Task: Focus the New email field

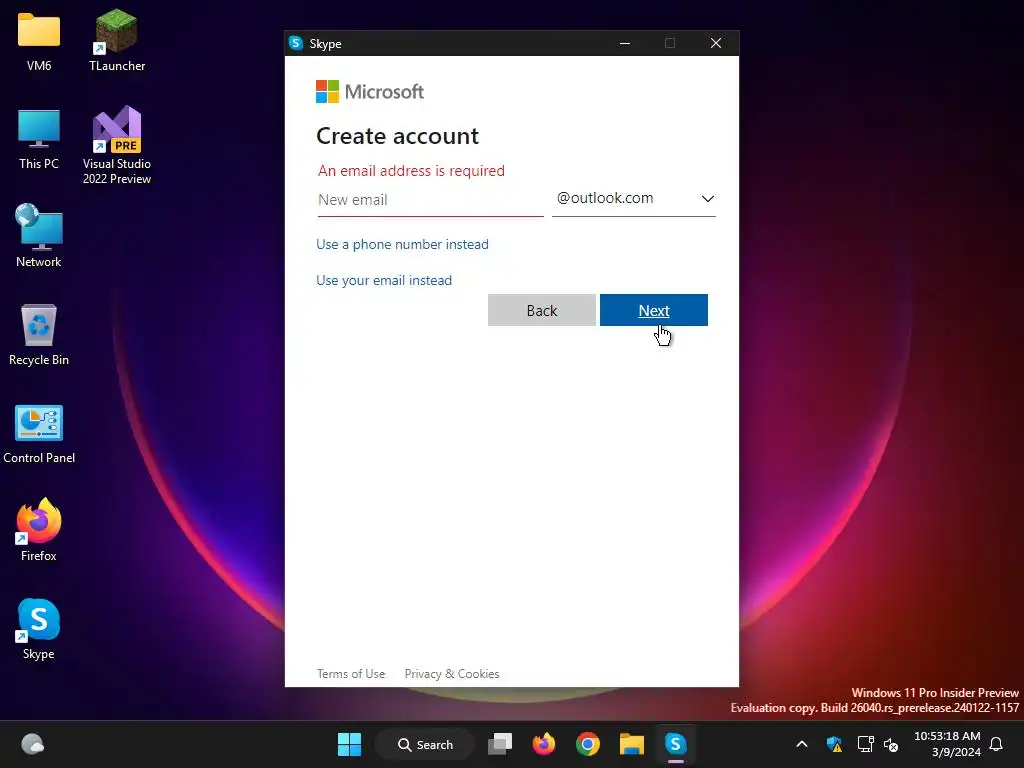Action: (x=430, y=200)
